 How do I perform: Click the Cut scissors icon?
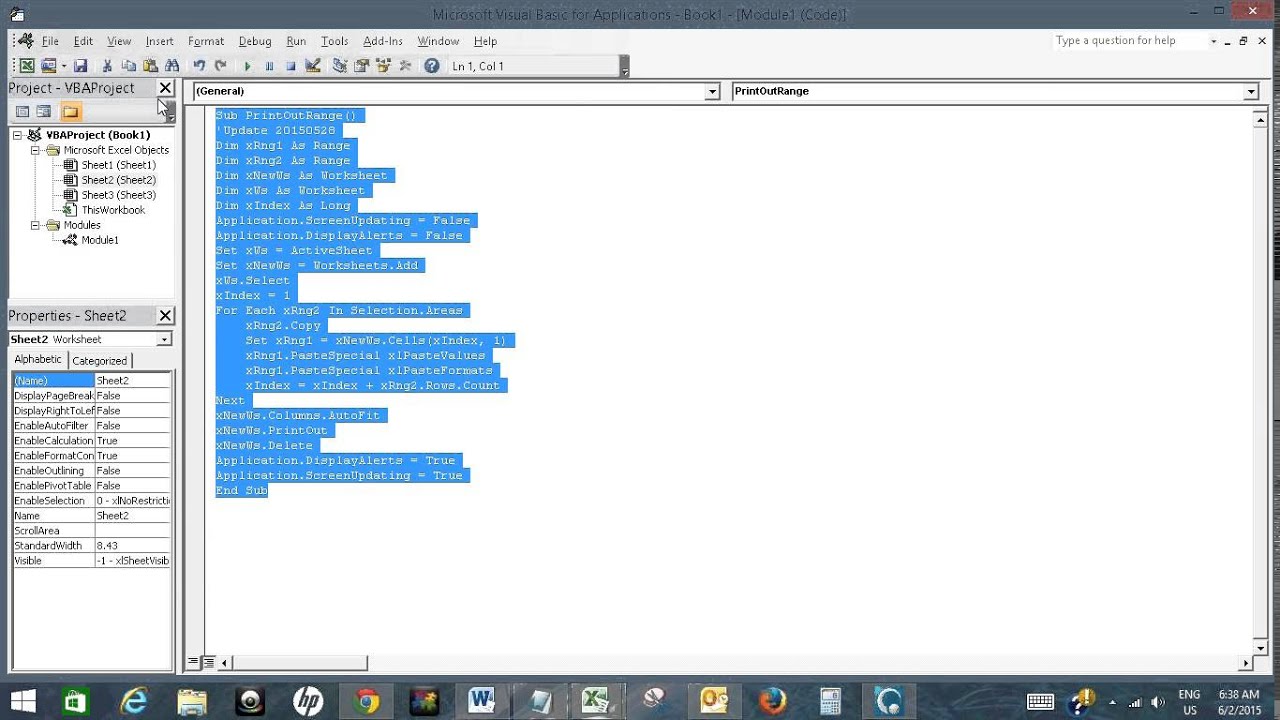(107, 66)
